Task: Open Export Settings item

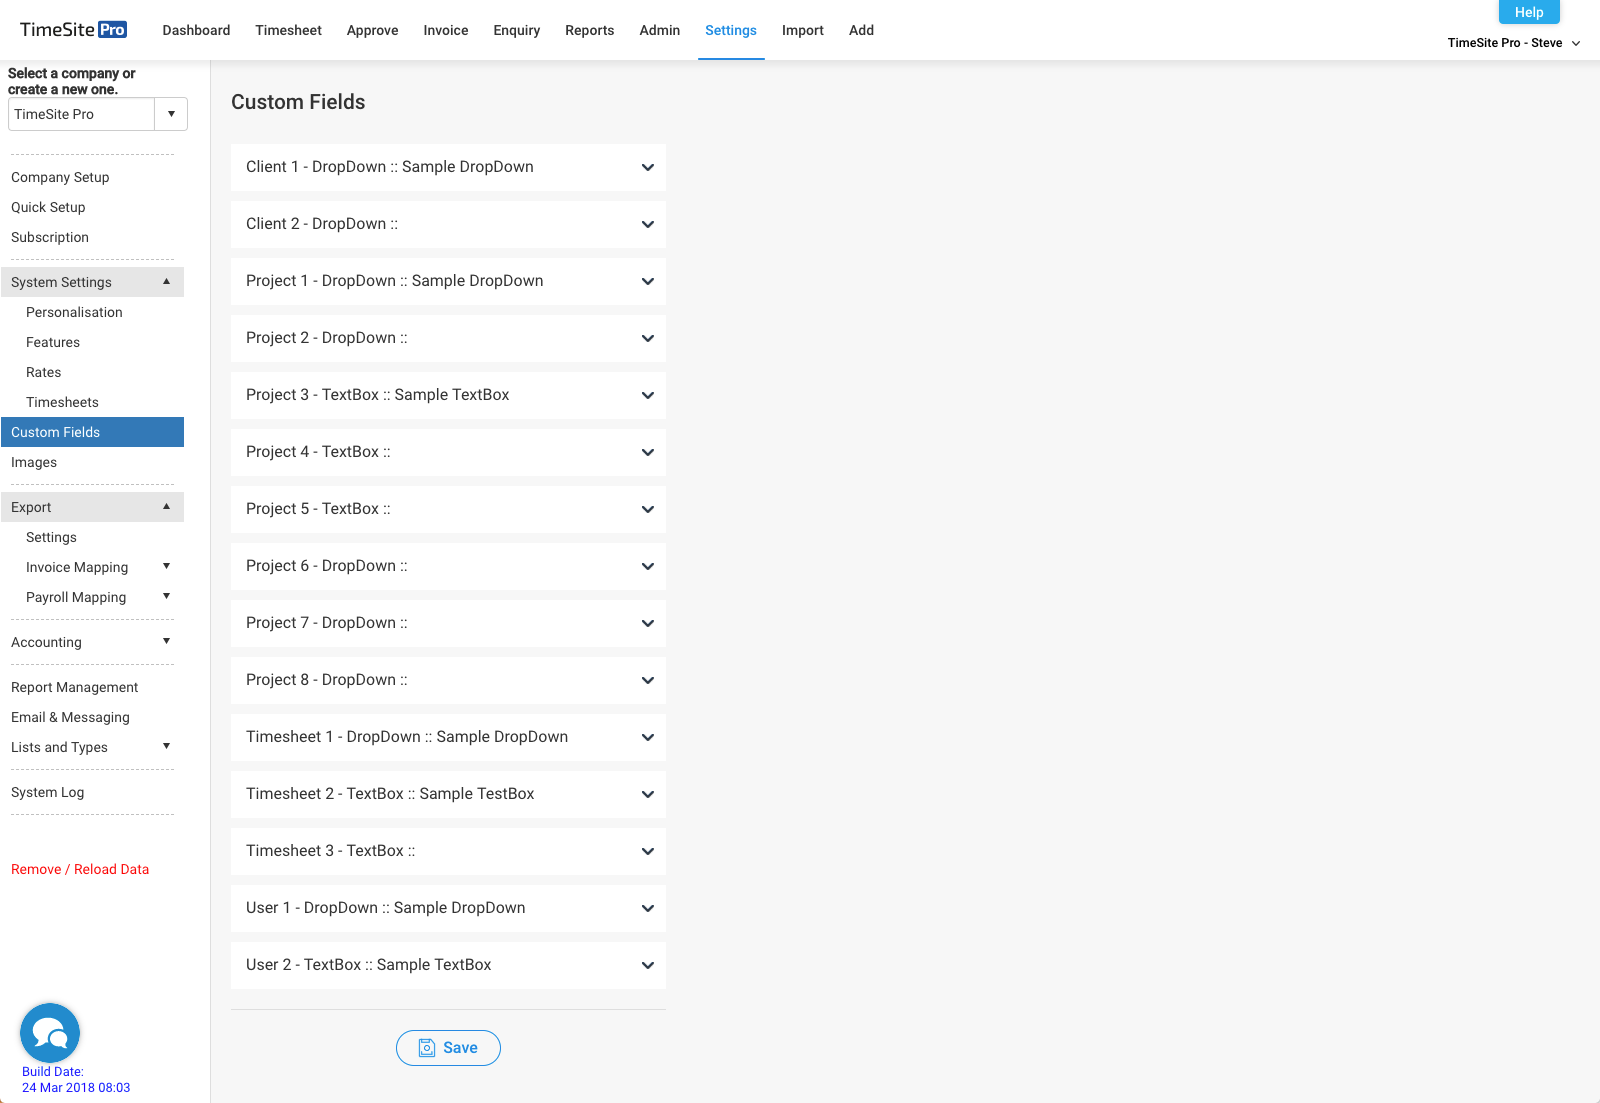Action: (51, 537)
